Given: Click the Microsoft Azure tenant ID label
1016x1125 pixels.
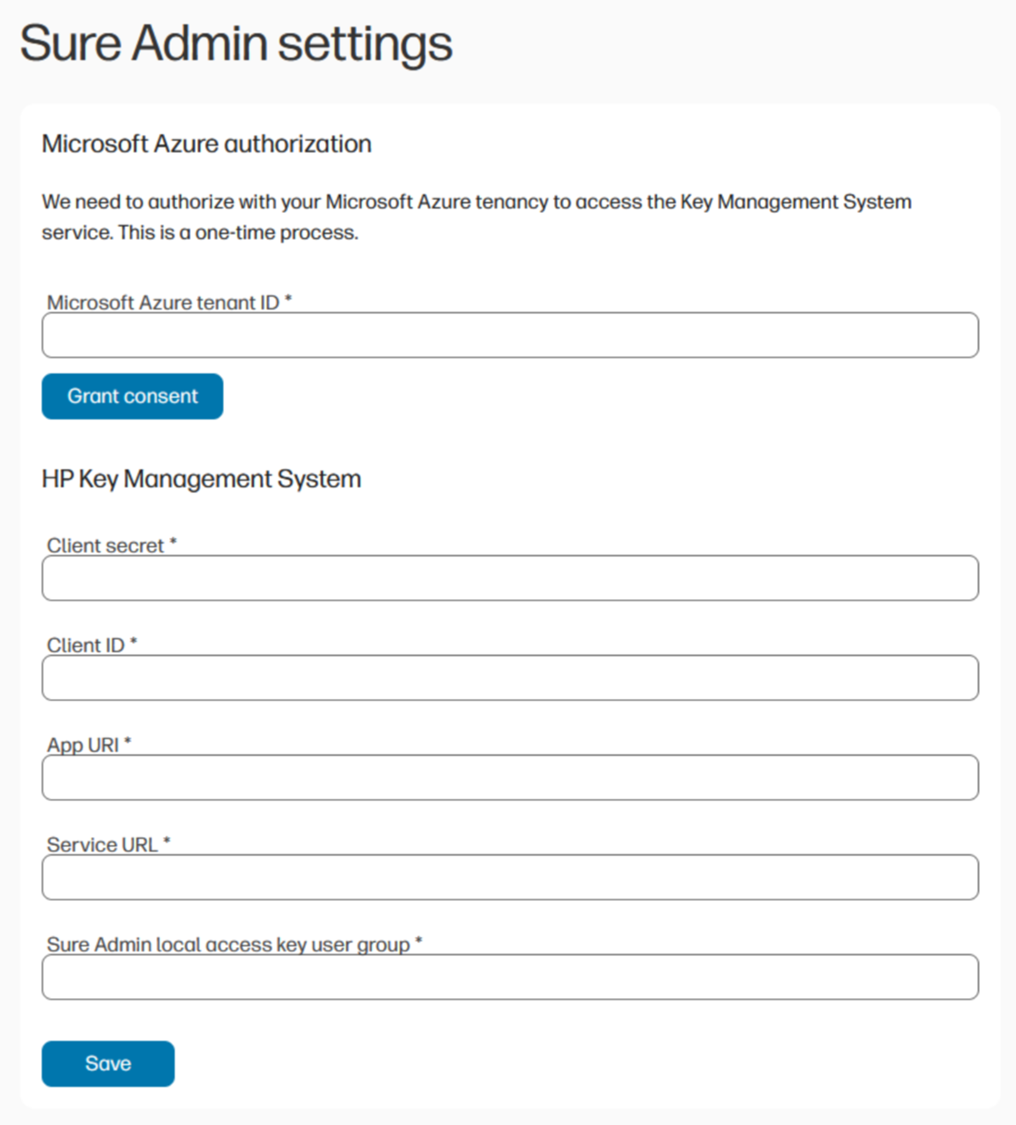Looking at the screenshot, I should click(165, 302).
